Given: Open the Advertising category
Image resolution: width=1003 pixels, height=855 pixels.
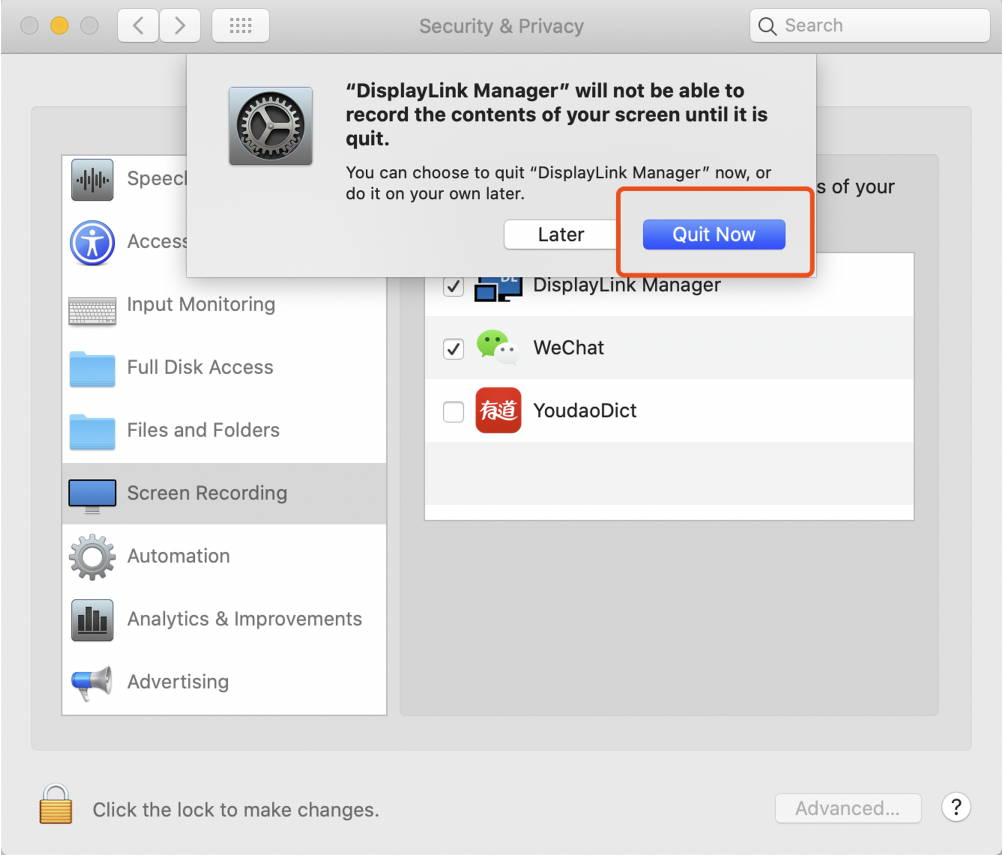Looking at the screenshot, I should pyautogui.click(x=224, y=682).
